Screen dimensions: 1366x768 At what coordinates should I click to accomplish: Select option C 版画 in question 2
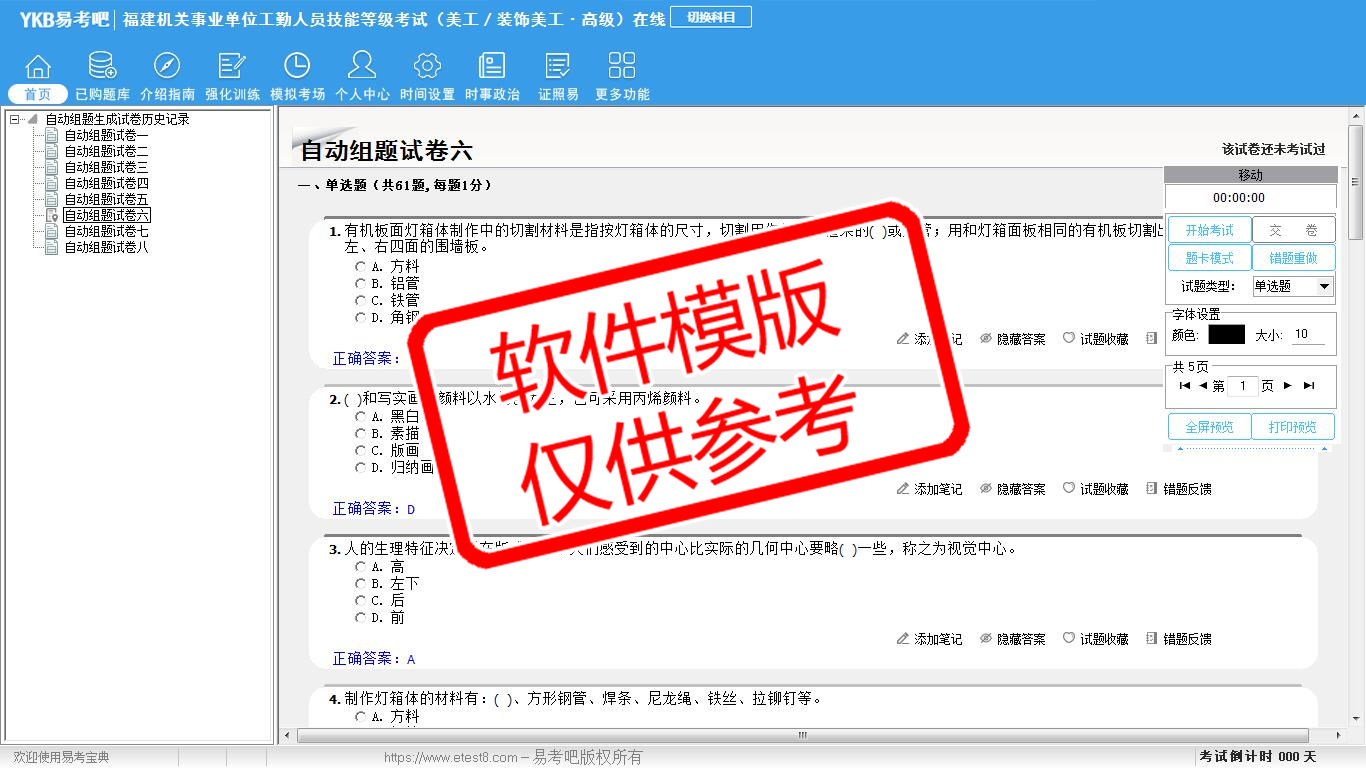361,451
